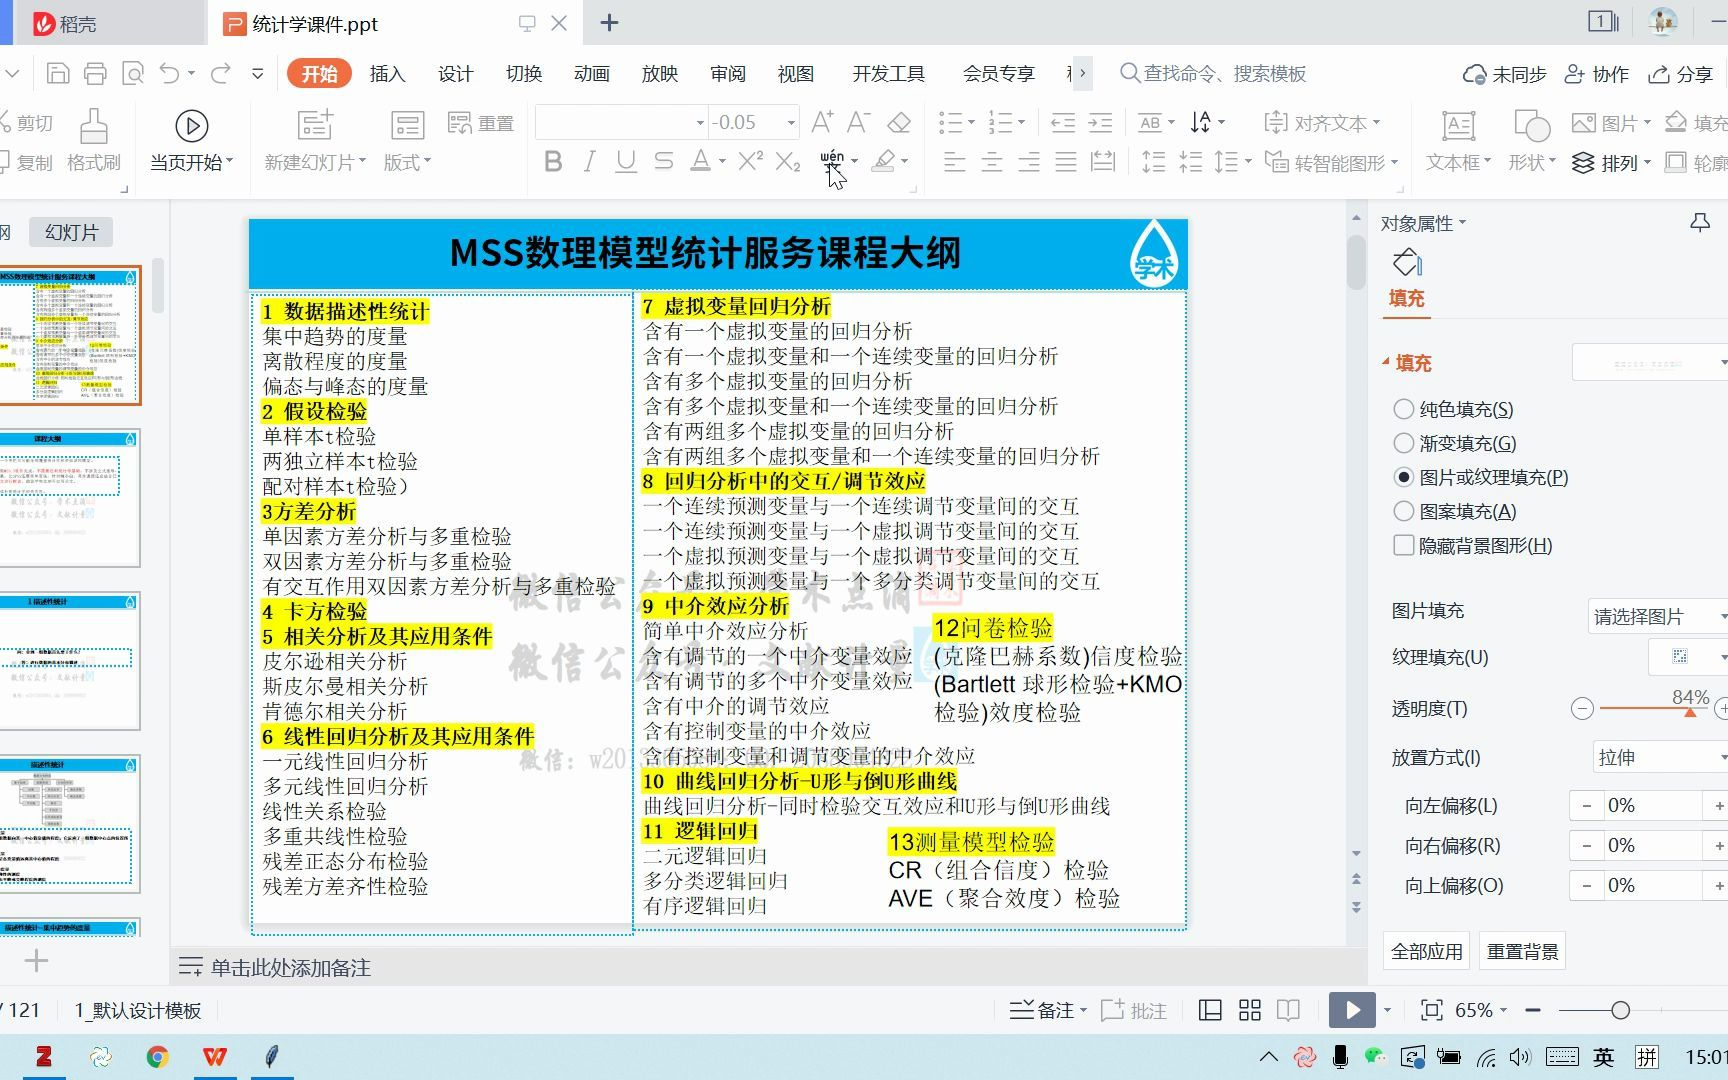1728x1080 pixels.
Task: Justify text alignment
Action: tap(1066, 161)
